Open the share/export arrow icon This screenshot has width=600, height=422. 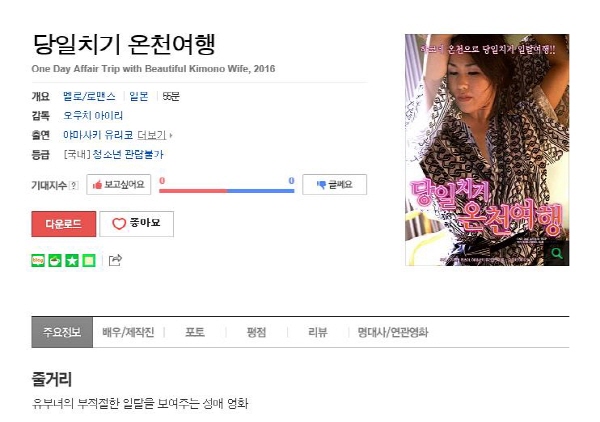click(115, 260)
